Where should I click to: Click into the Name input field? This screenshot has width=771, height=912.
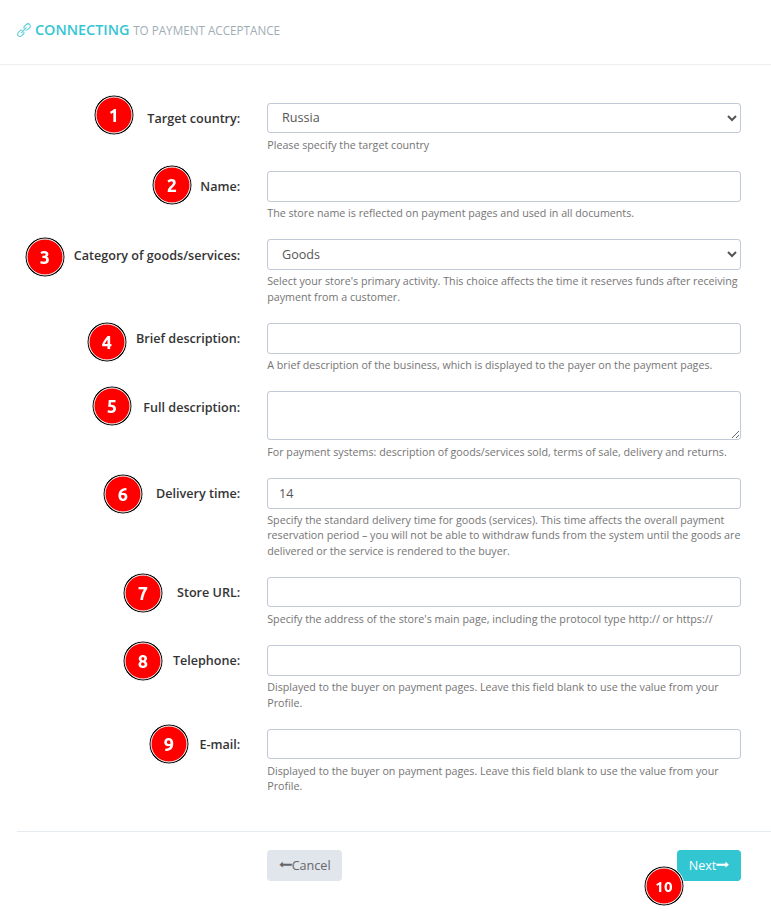coord(503,186)
